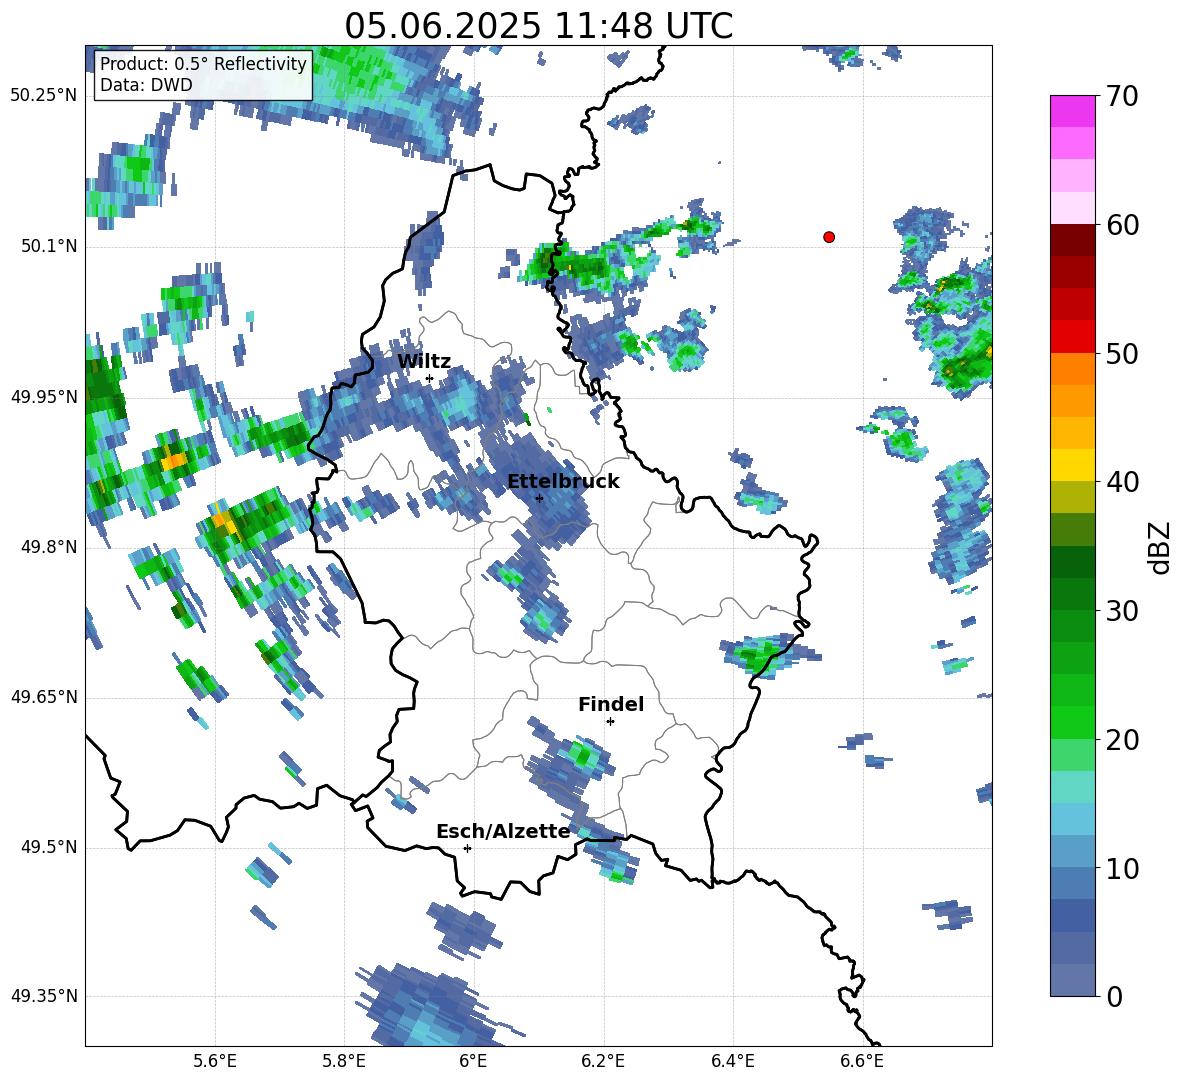Click the colorbar tick label 40

click(1122, 482)
